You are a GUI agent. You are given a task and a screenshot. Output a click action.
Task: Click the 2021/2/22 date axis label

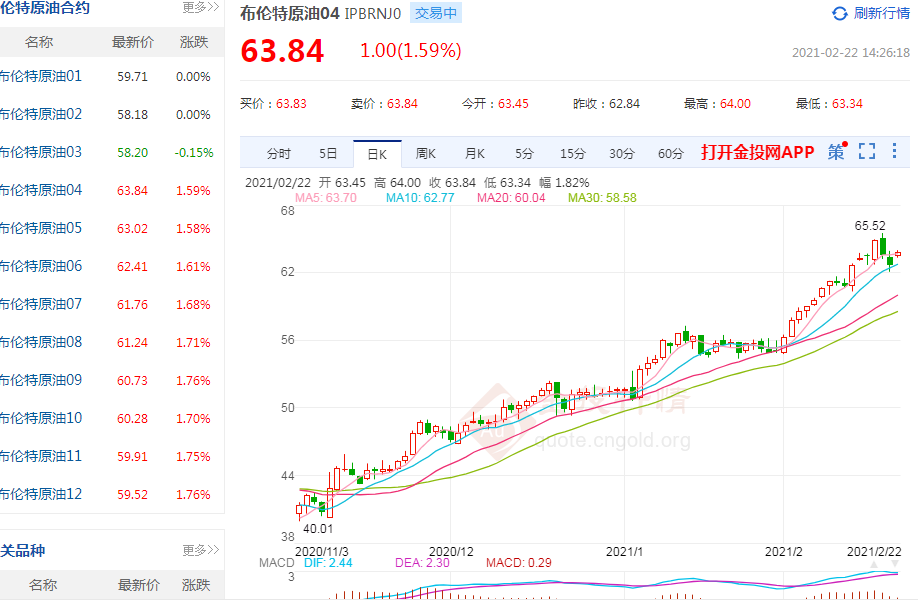[874, 551]
